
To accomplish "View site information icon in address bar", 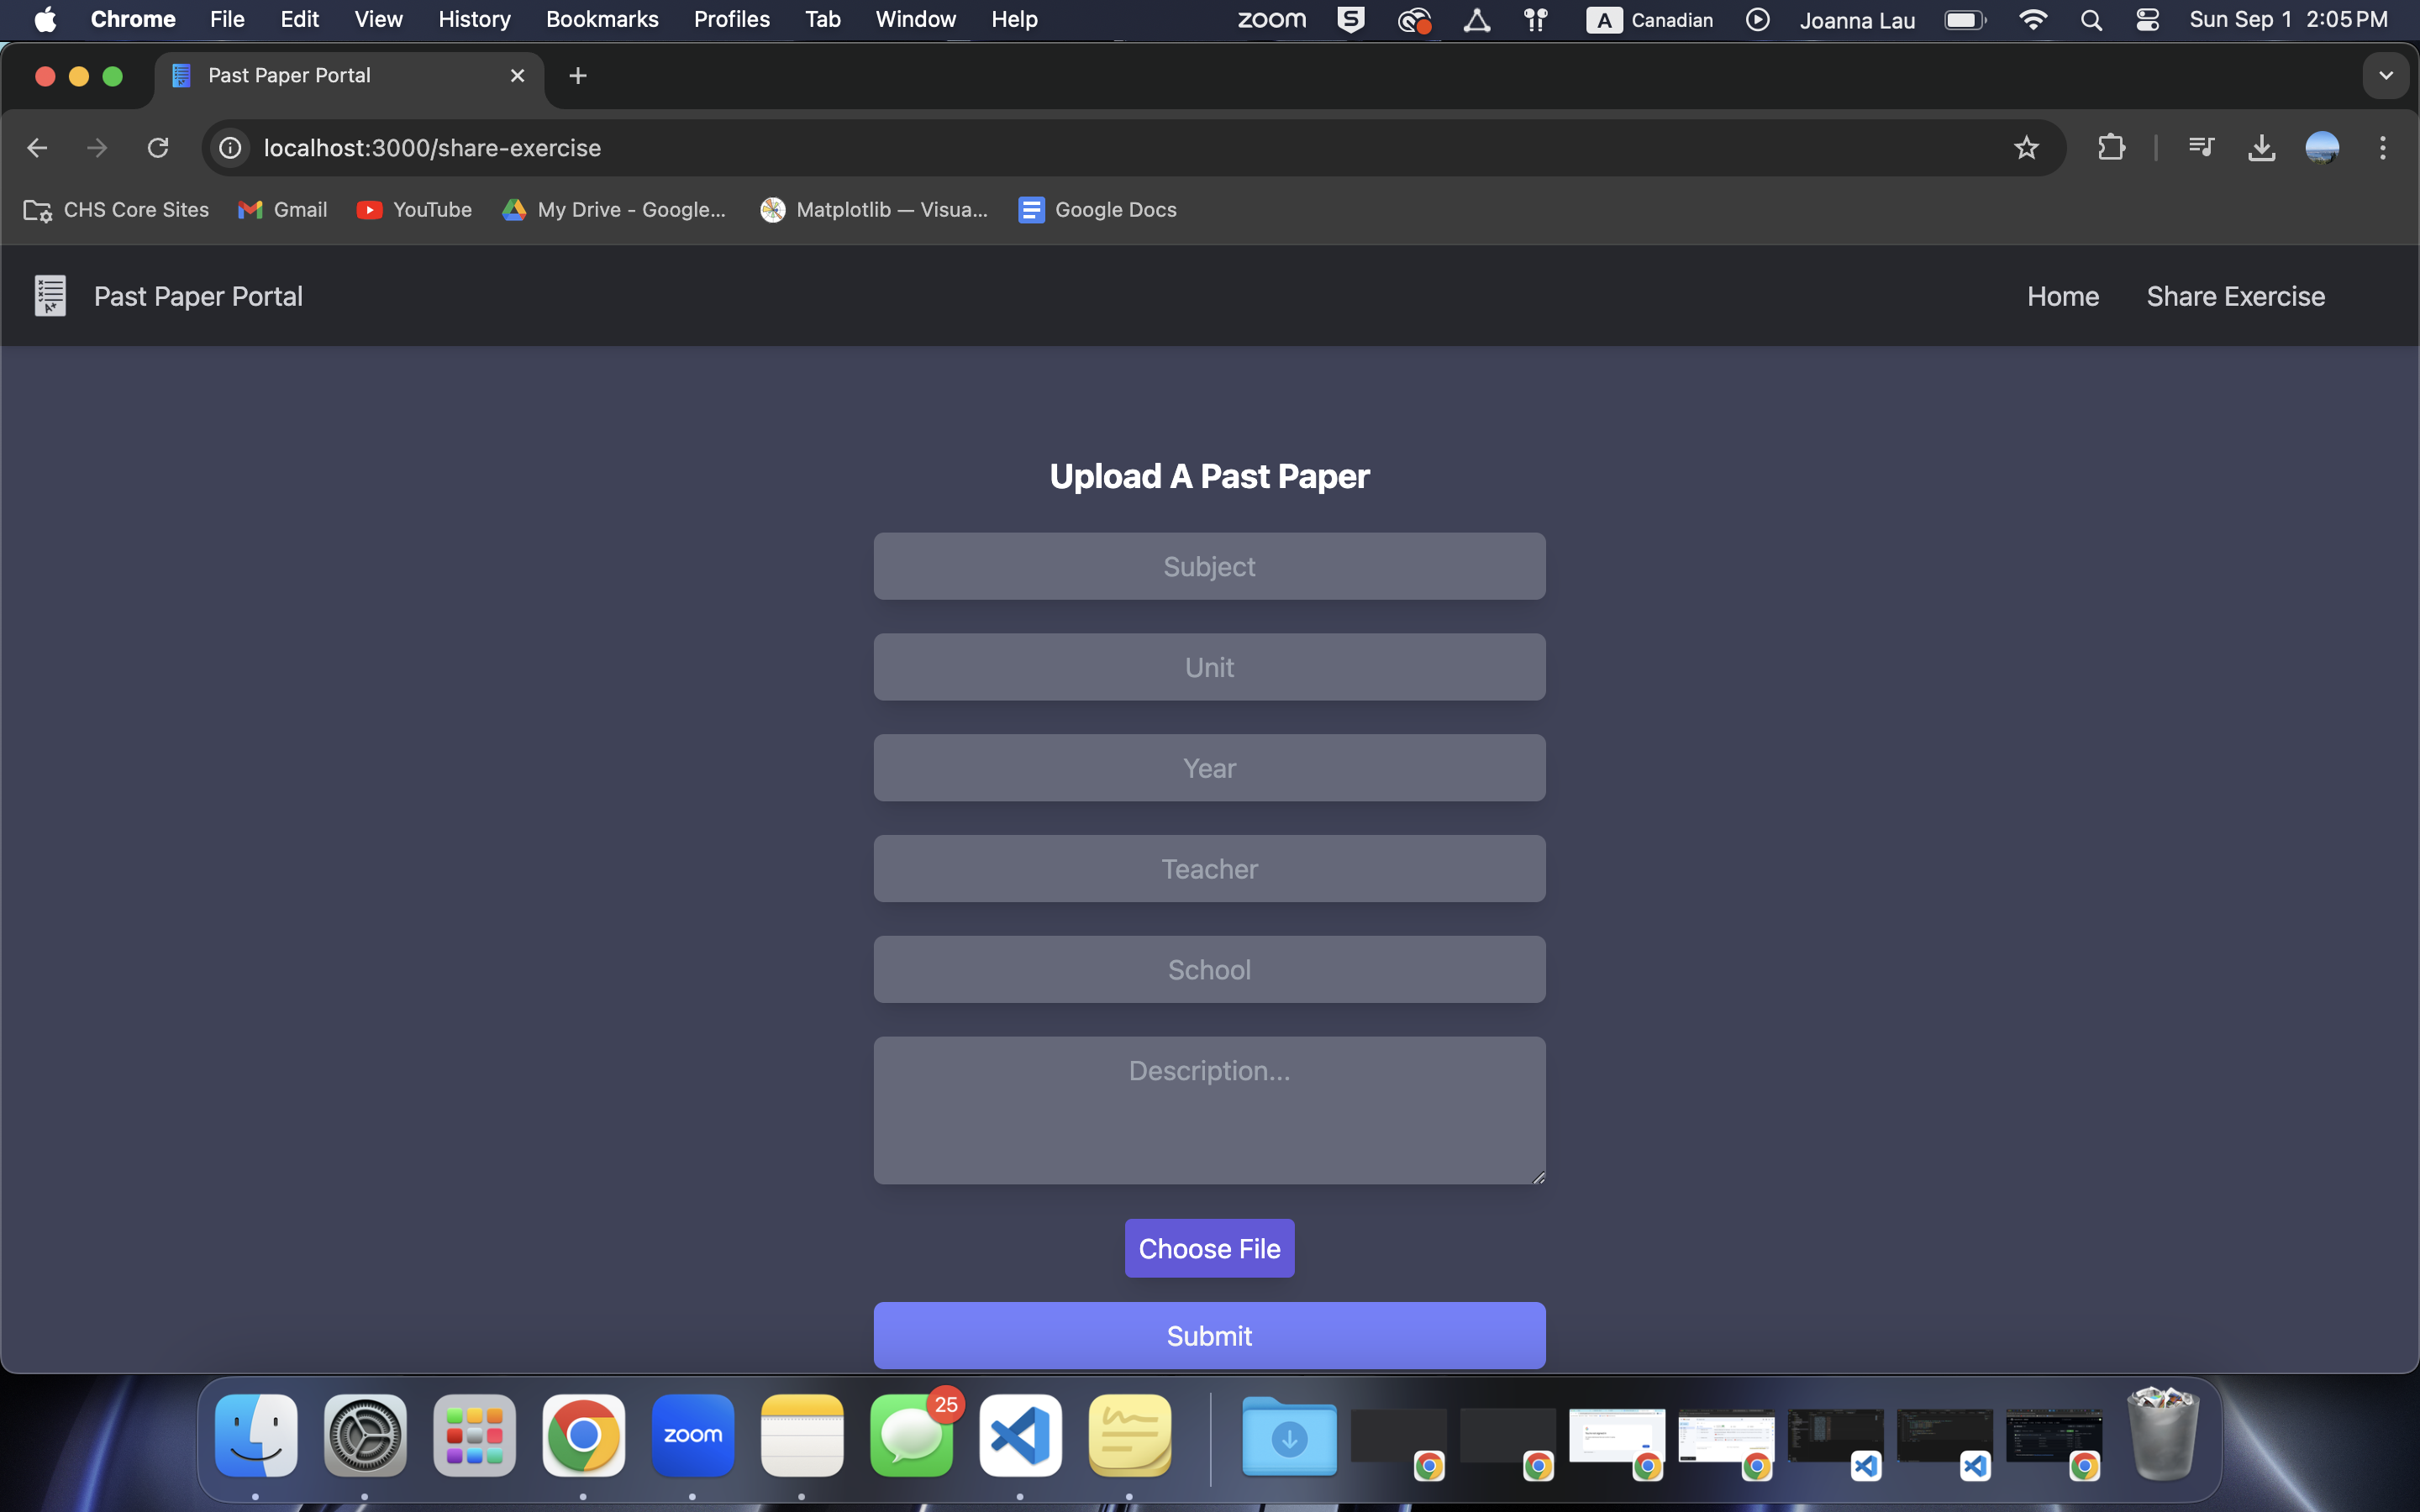I will 231,148.
